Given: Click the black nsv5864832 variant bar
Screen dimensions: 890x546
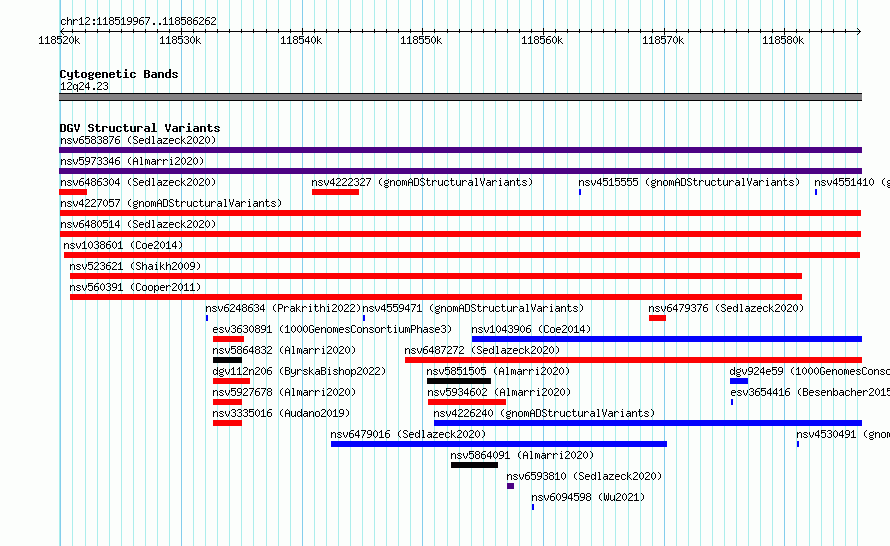Looking at the screenshot, I should pos(228,360).
